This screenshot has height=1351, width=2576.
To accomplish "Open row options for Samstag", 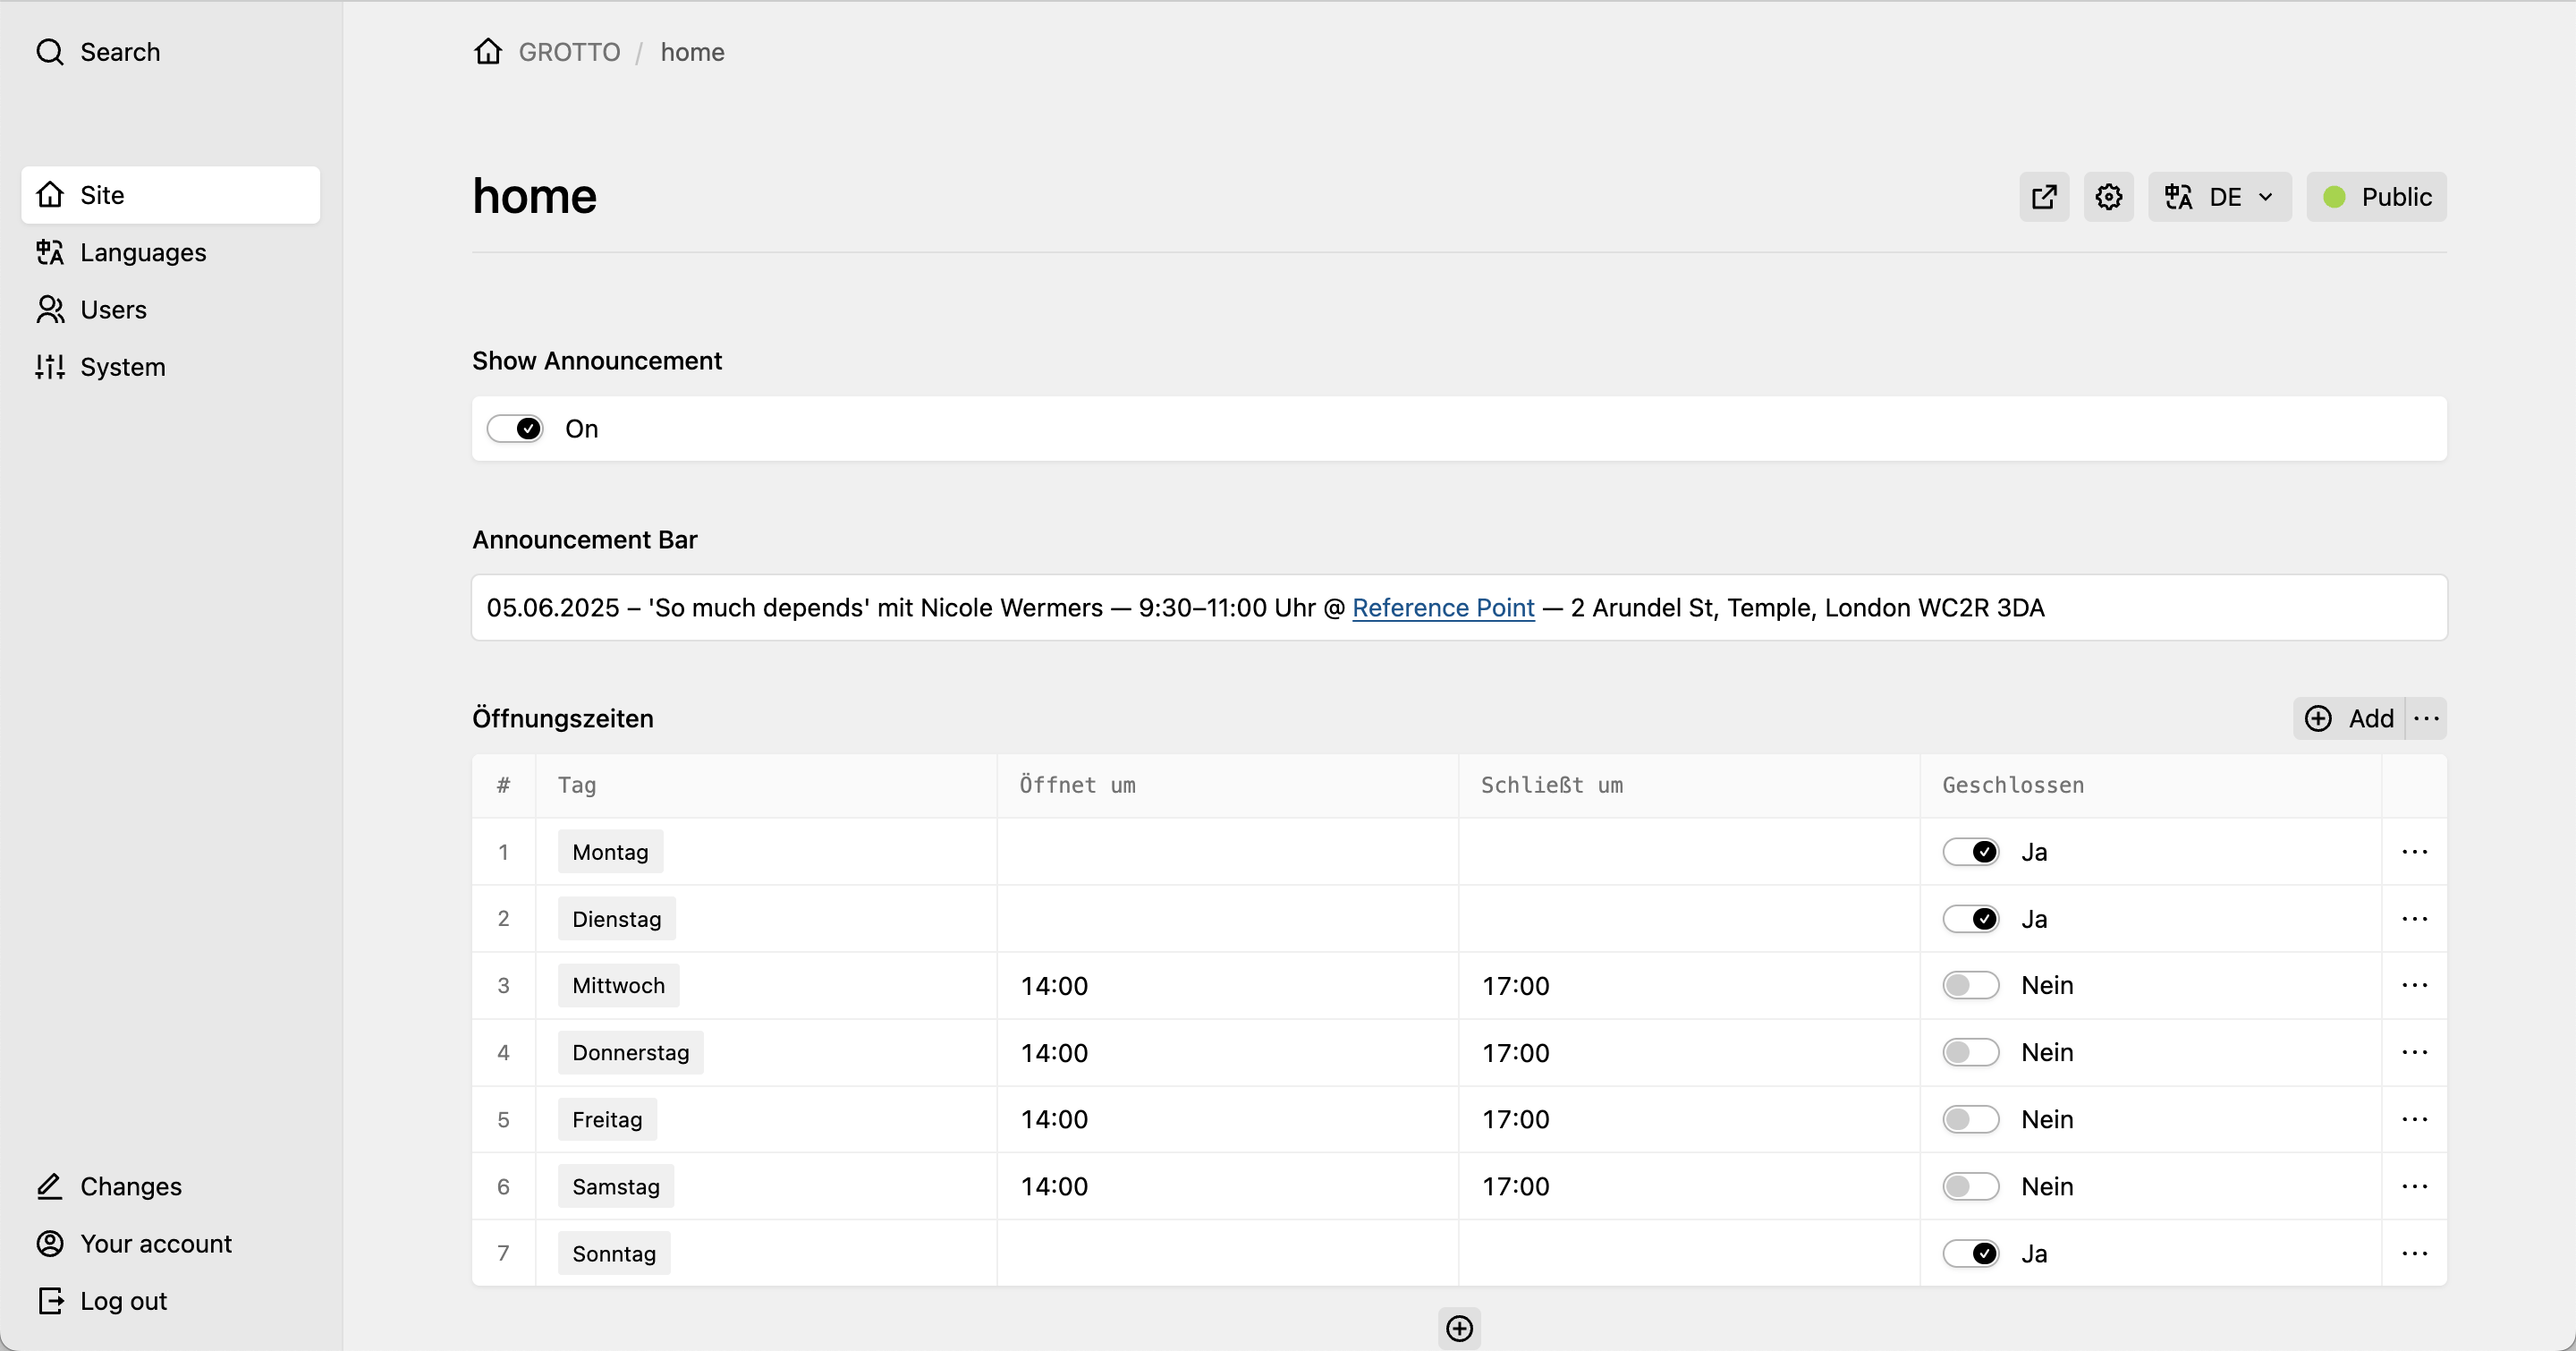I will click(x=2414, y=1187).
